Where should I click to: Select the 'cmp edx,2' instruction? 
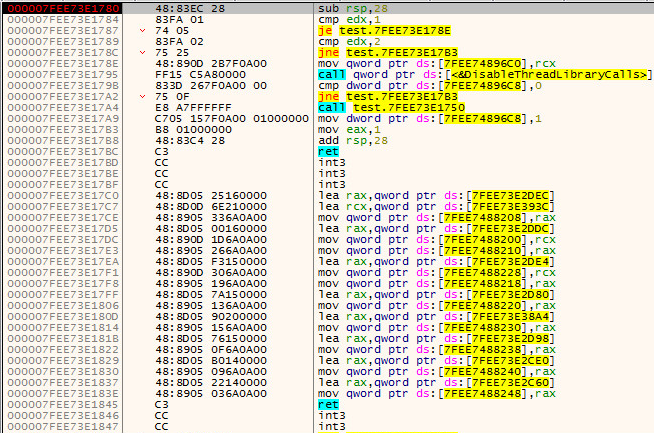click(x=350, y=42)
